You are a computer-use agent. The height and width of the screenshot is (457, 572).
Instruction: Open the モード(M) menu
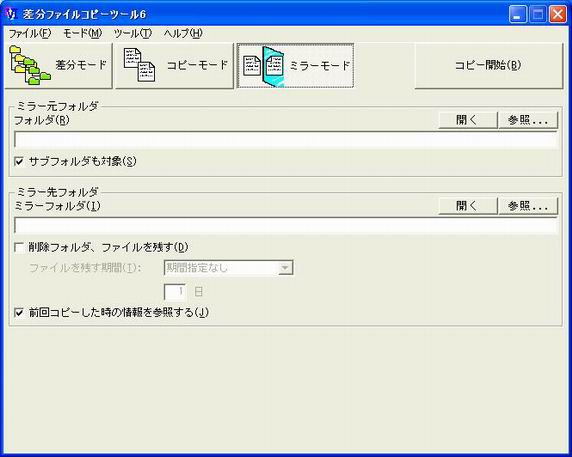point(83,34)
